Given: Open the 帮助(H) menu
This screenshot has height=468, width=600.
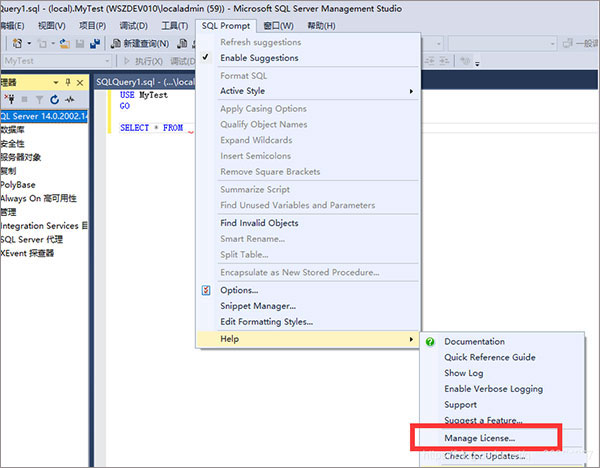Looking at the screenshot, I should coord(321,26).
